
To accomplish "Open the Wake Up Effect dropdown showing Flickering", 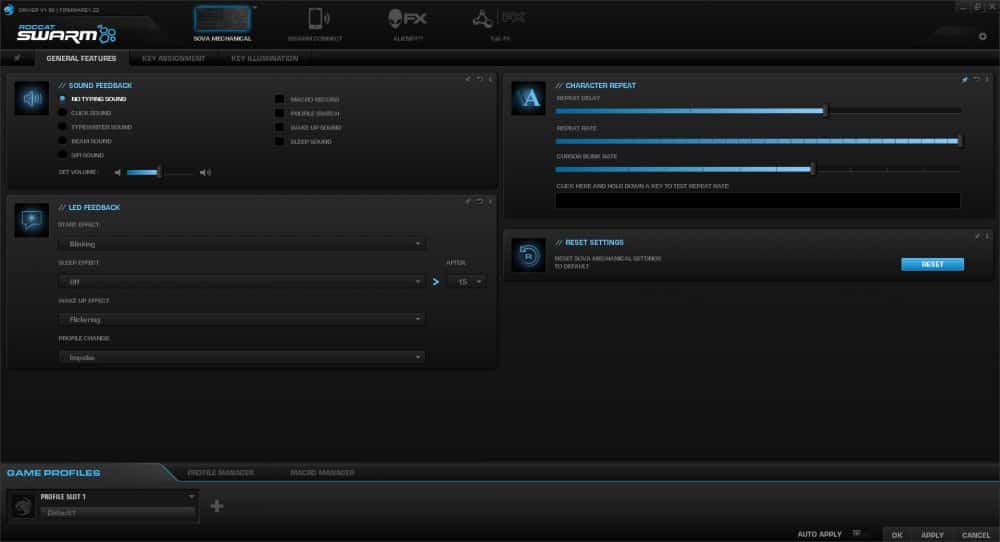I will coord(242,319).
